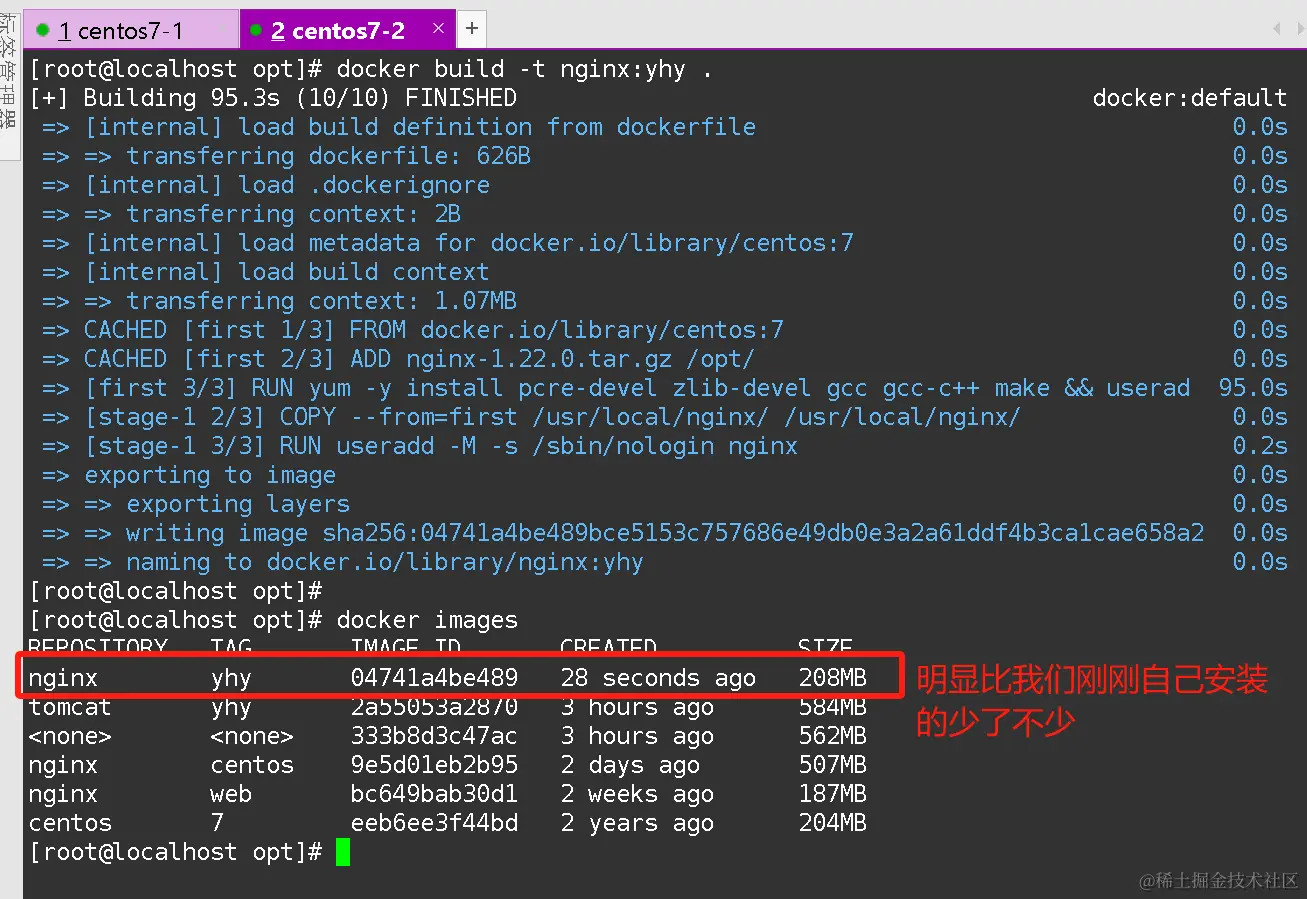Screen dimensions: 1307x899
Task: Close the centos7-2 tab
Action: tap(438, 30)
